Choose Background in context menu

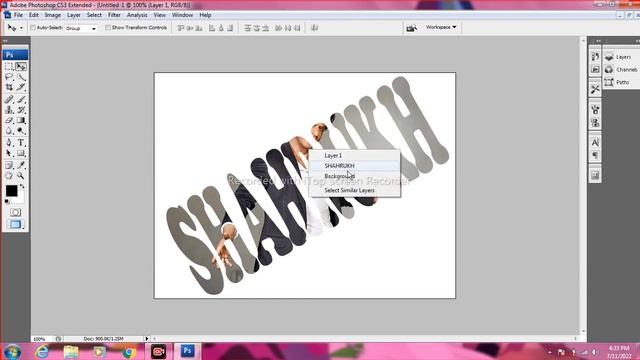[x=354, y=176]
